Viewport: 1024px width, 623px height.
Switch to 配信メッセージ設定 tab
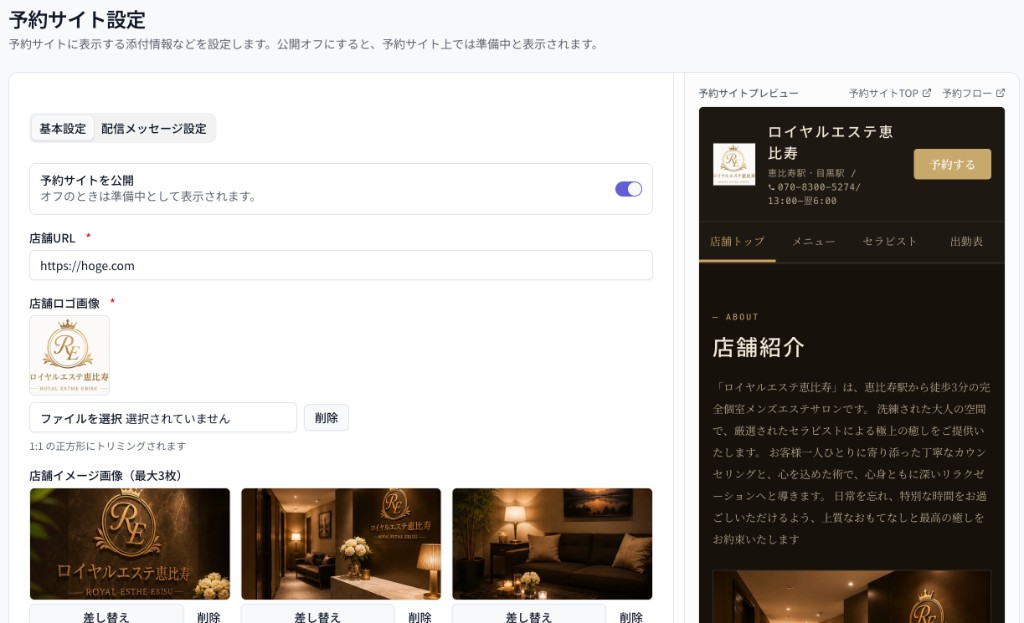153,129
